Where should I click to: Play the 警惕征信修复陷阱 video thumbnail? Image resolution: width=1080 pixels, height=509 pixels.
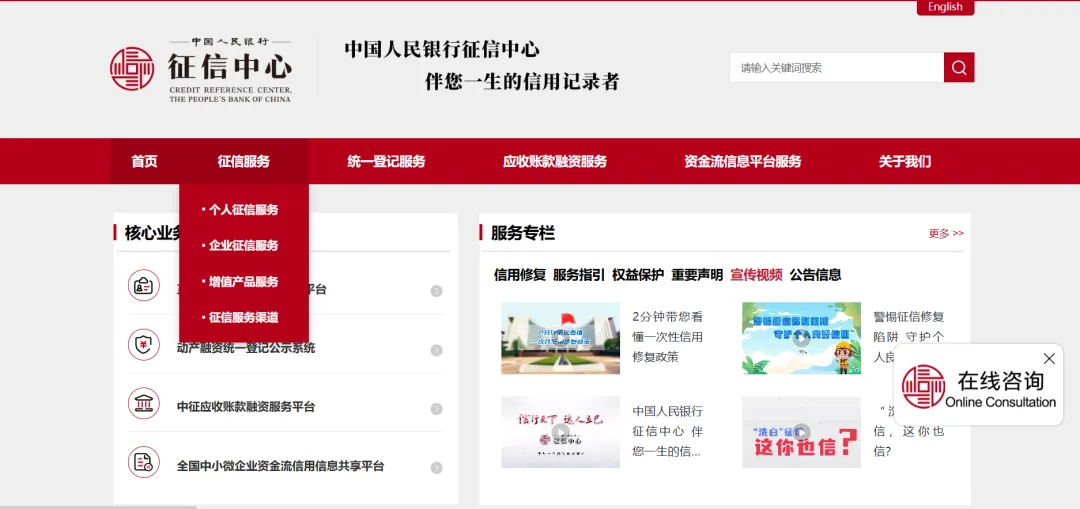click(x=801, y=338)
